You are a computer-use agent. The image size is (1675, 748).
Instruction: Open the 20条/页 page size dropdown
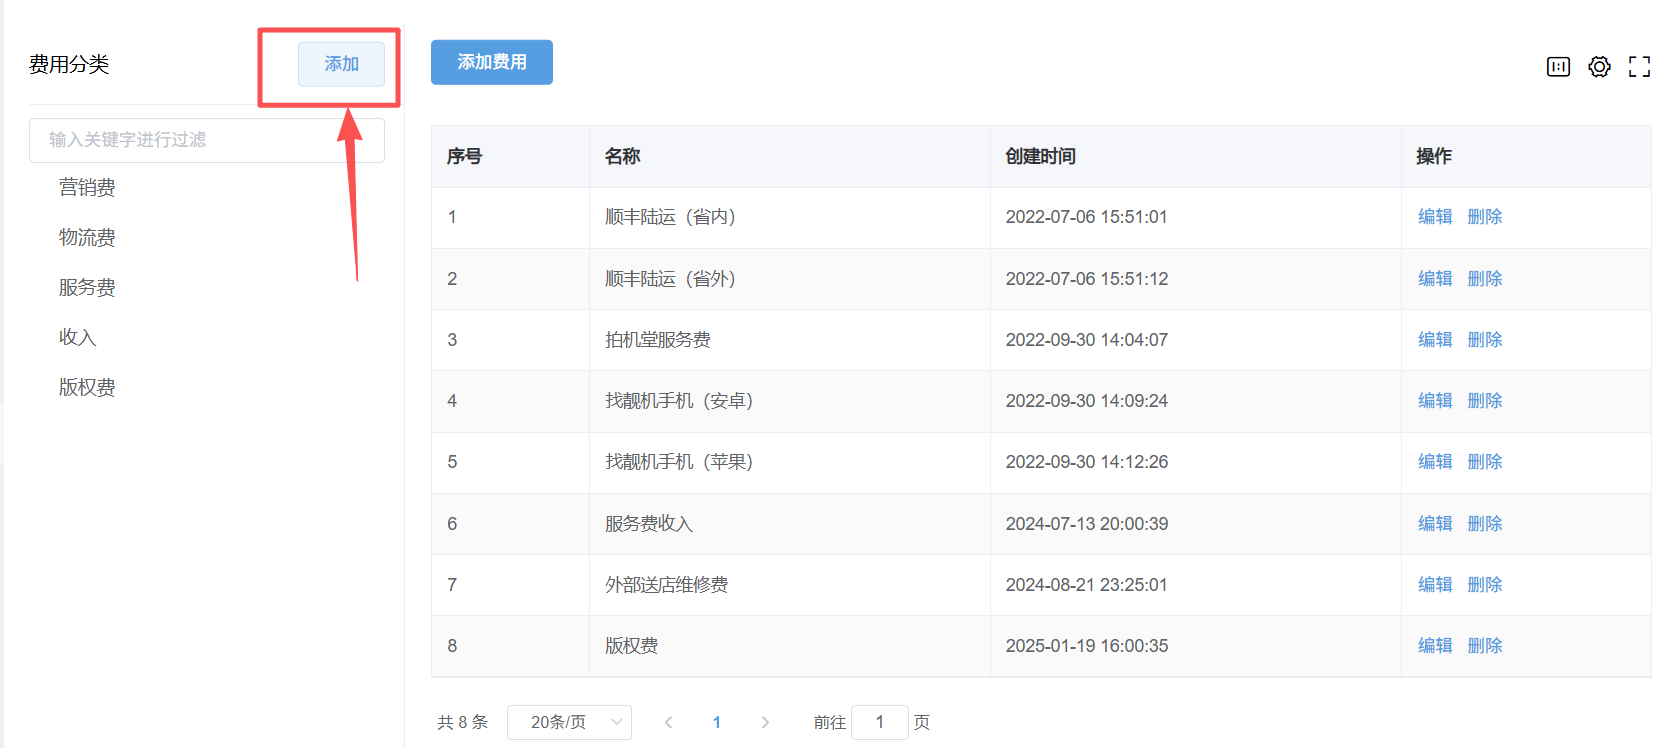(569, 722)
